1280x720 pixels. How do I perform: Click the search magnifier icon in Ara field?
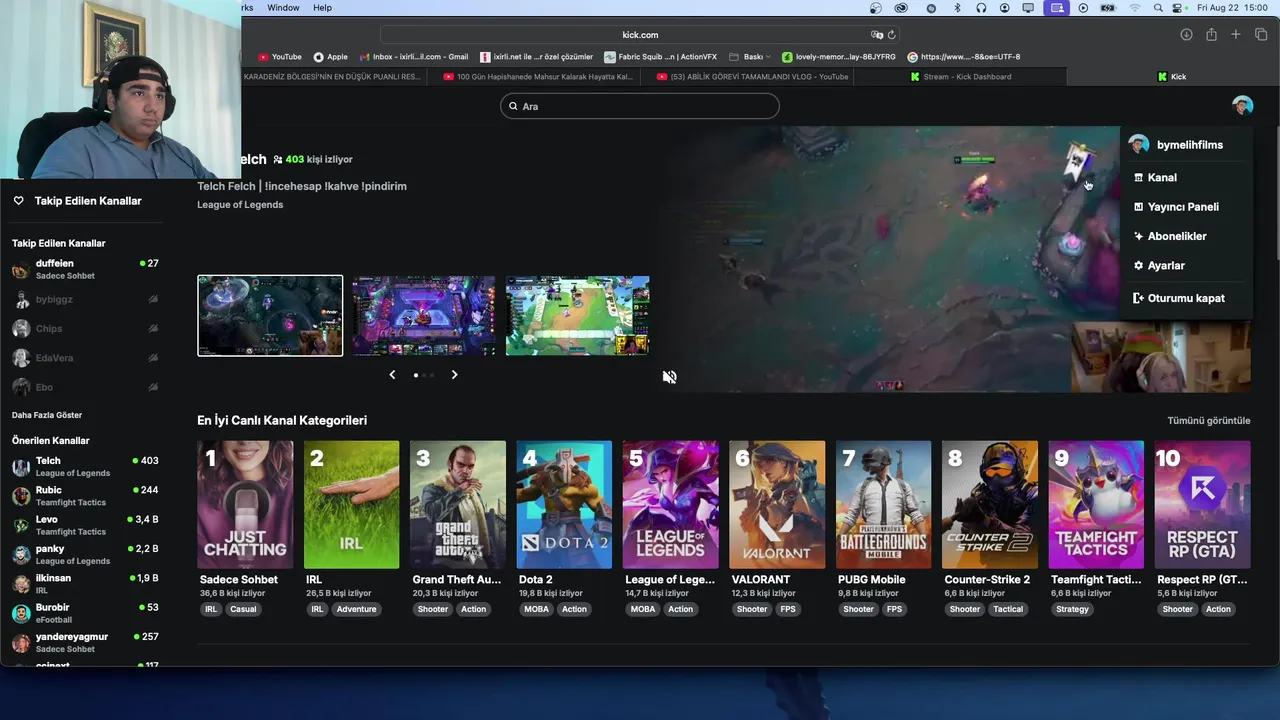pos(514,106)
